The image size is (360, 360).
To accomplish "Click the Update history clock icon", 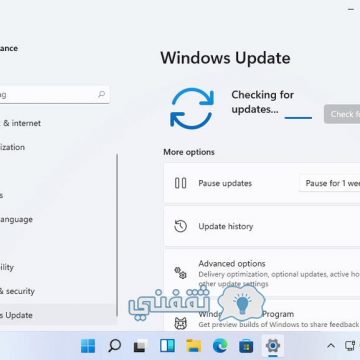I will [180, 226].
